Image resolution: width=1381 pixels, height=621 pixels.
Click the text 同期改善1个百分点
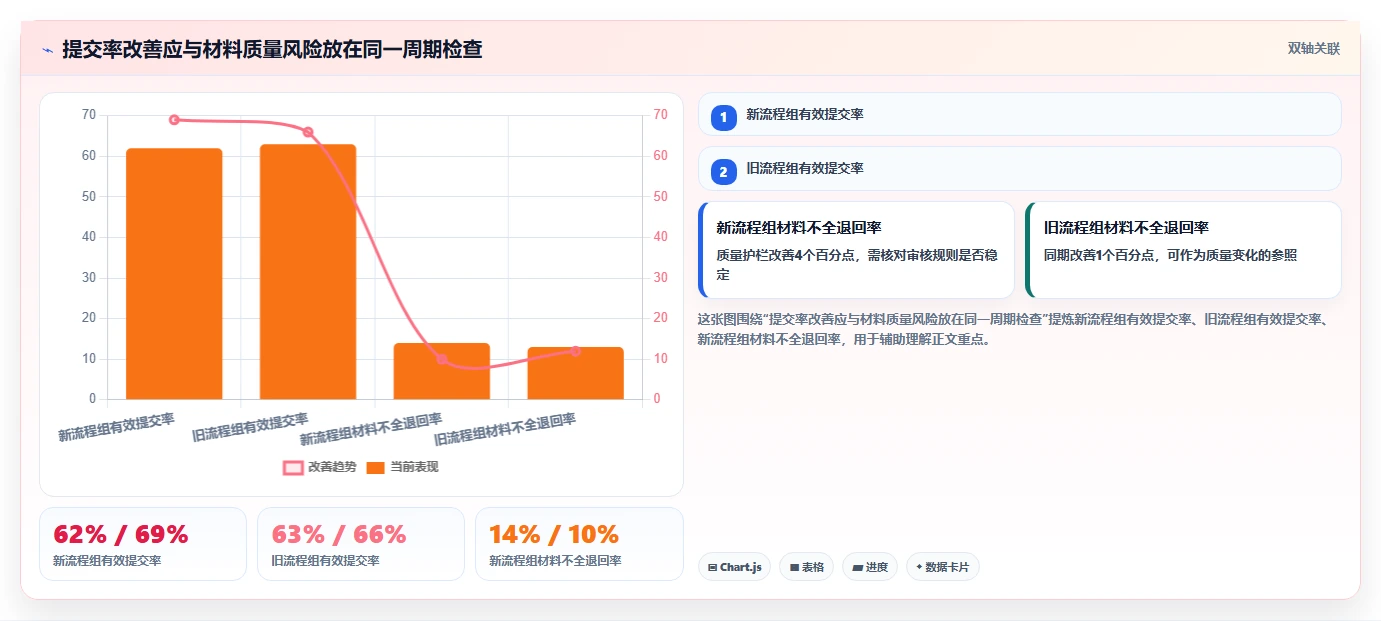1100,255
